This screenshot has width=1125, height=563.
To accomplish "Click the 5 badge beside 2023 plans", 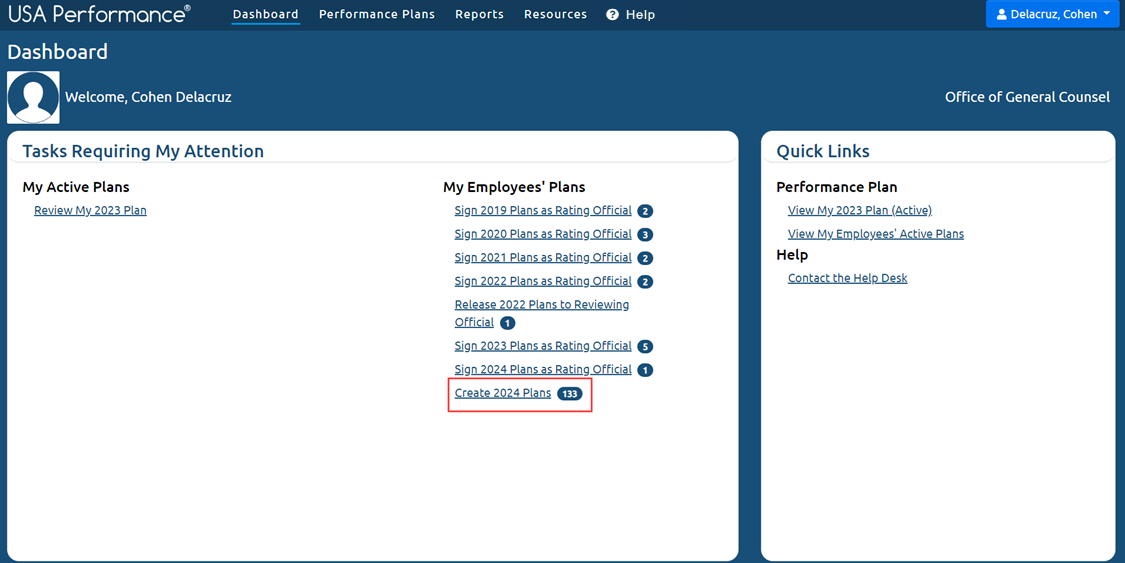I will pos(645,346).
